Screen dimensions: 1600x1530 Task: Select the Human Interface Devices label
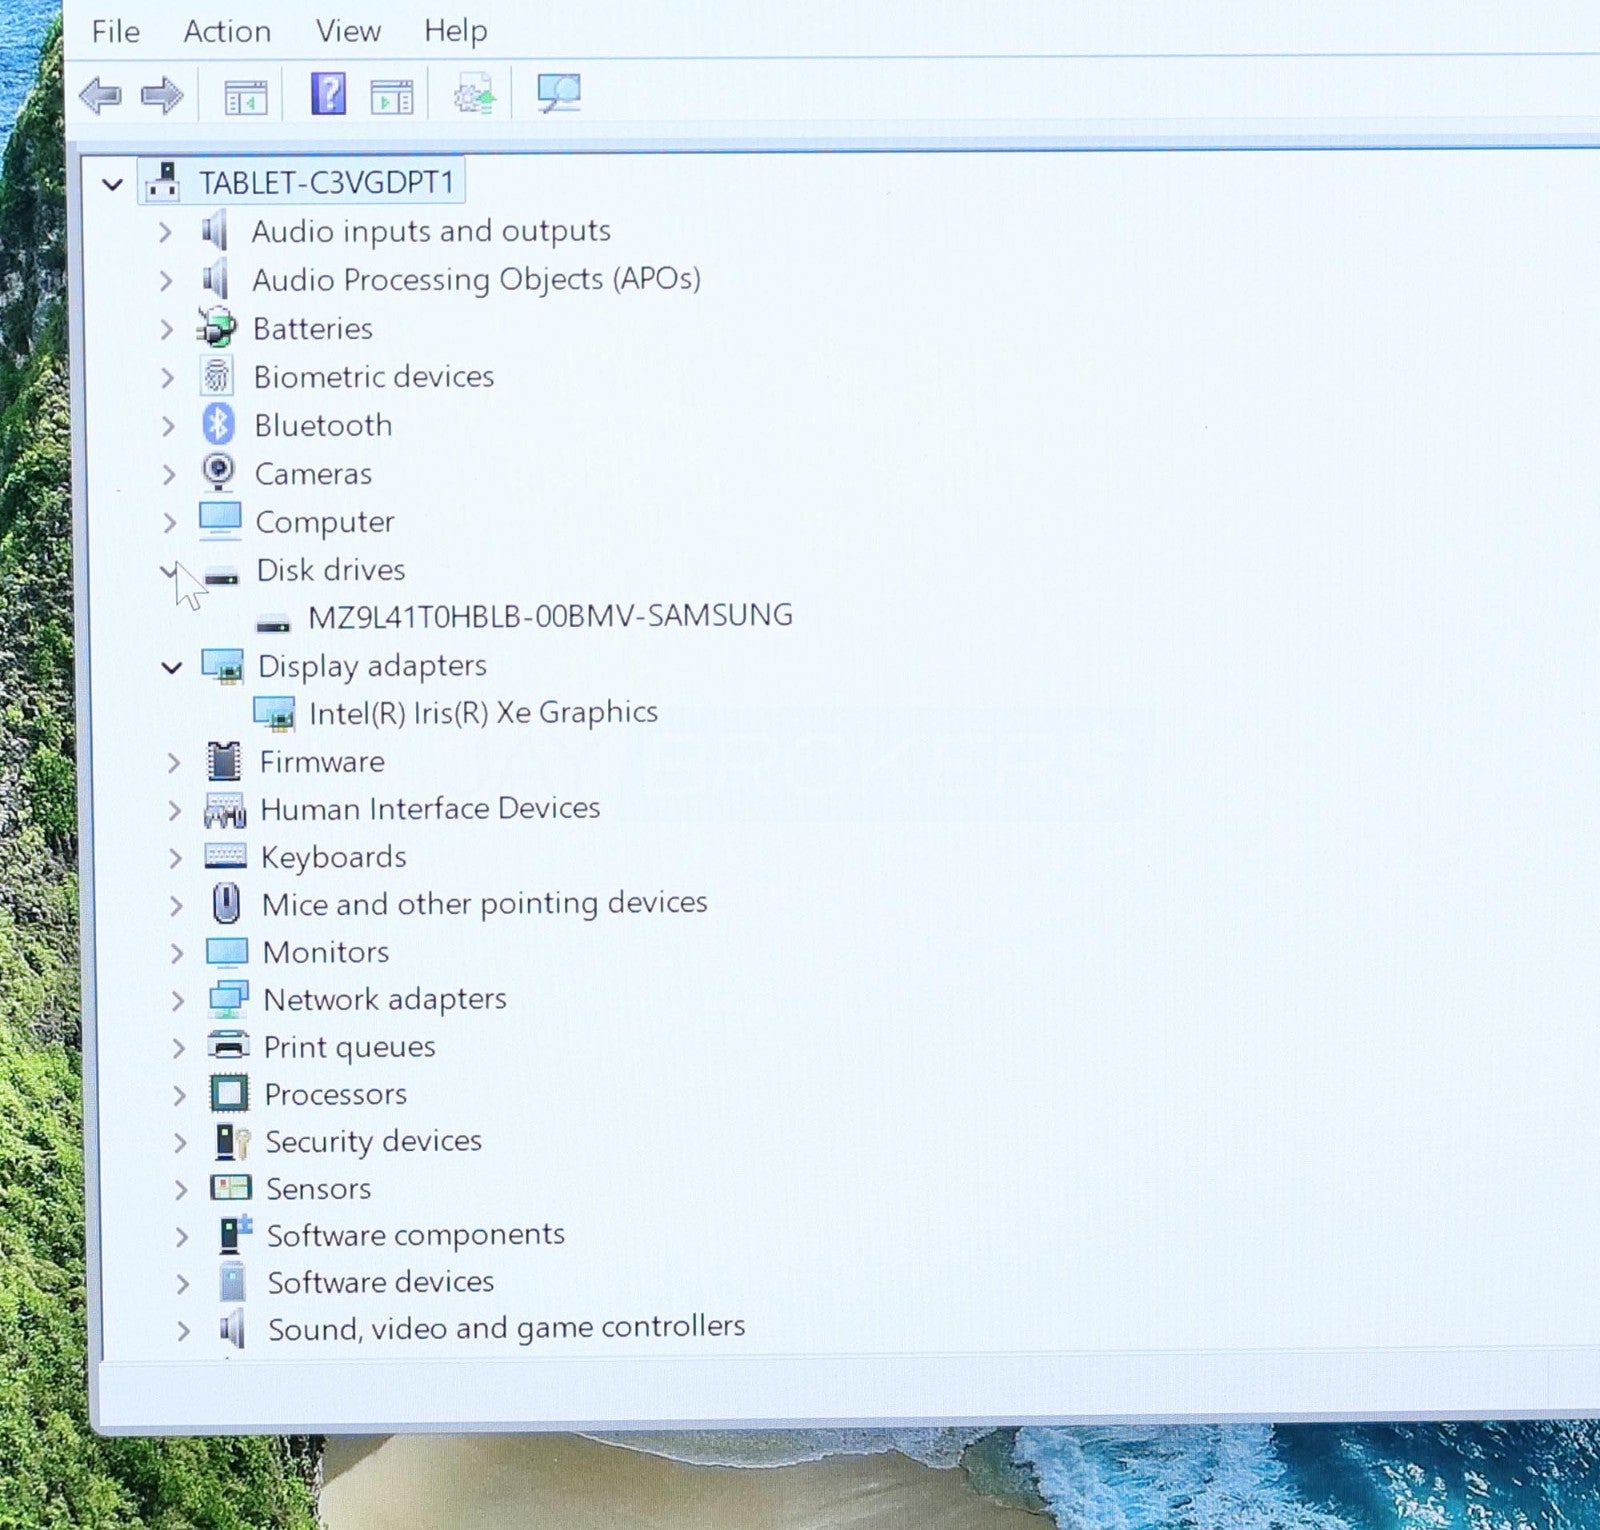click(x=430, y=808)
